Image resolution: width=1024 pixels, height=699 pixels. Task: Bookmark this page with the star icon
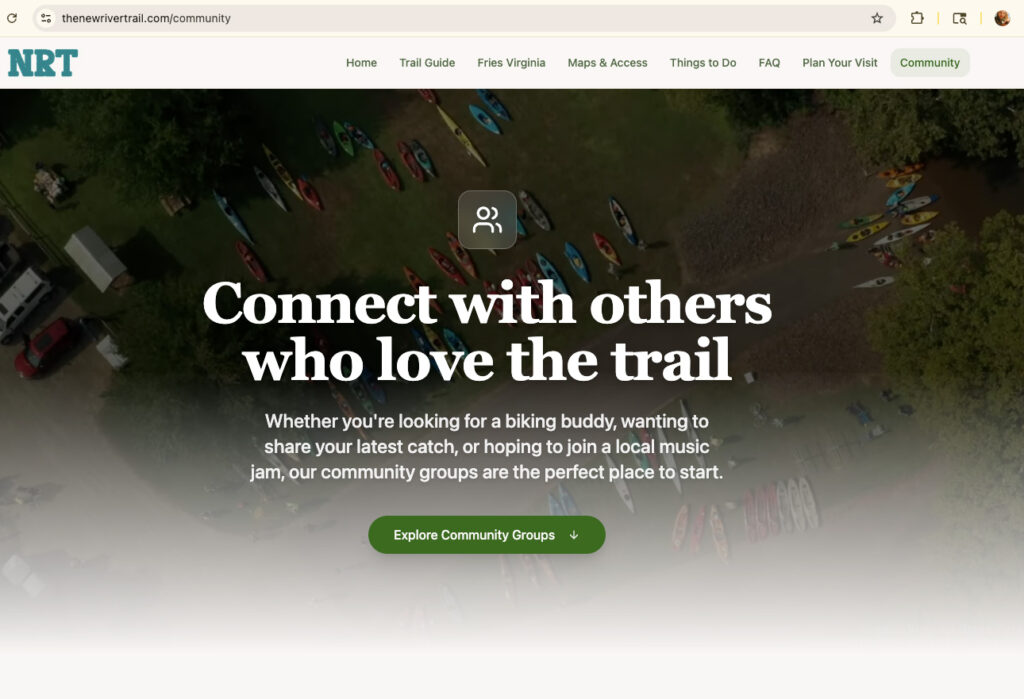click(x=877, y=18)
